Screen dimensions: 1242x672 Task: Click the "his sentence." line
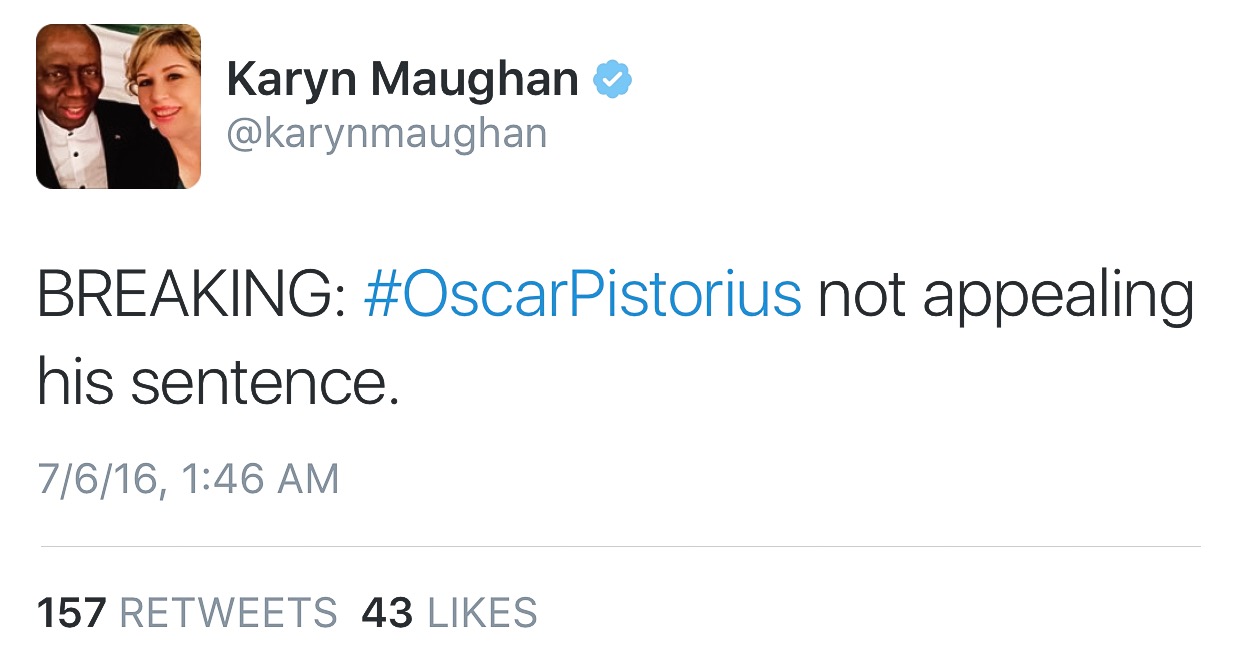coord(218,383)
